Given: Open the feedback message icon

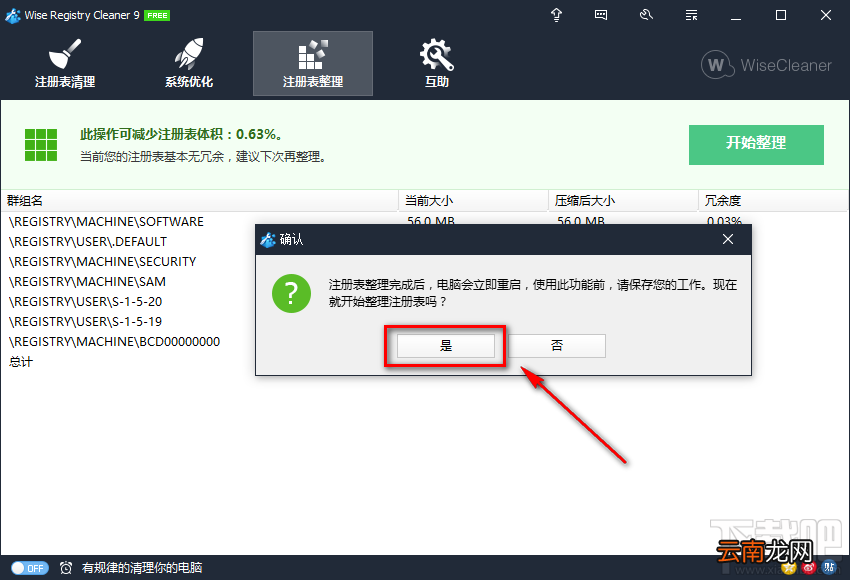Looking at the screenshot, I should coord(601,15).
